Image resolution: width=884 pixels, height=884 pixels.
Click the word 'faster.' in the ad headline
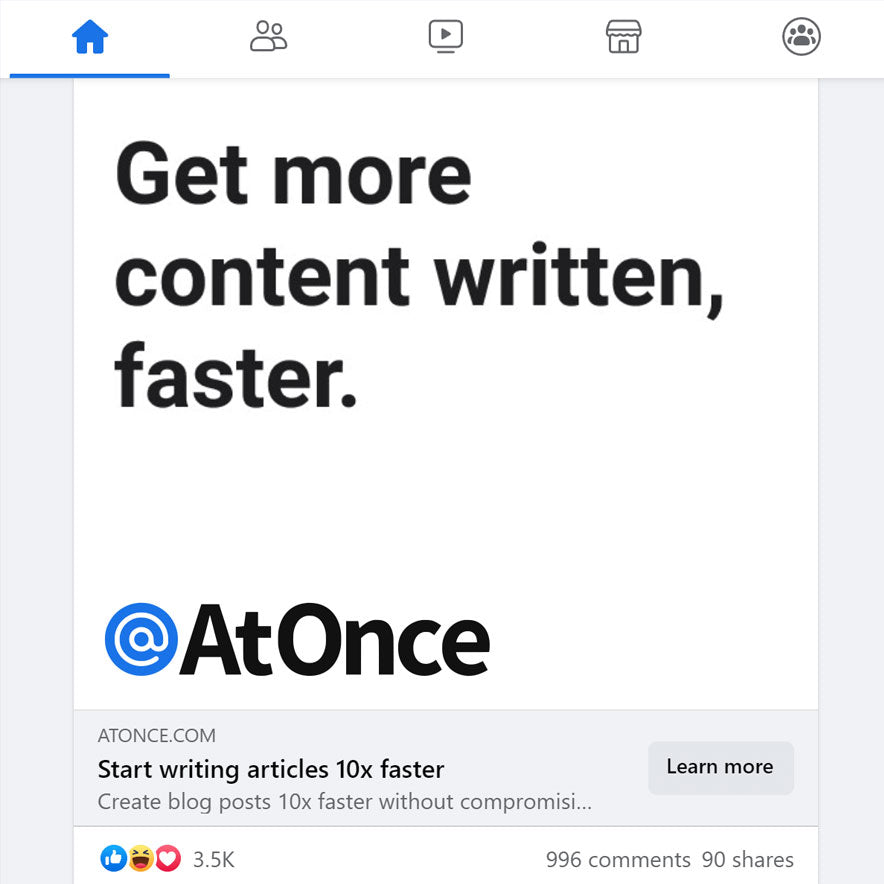pyautogui.click(x=236, y=375)
